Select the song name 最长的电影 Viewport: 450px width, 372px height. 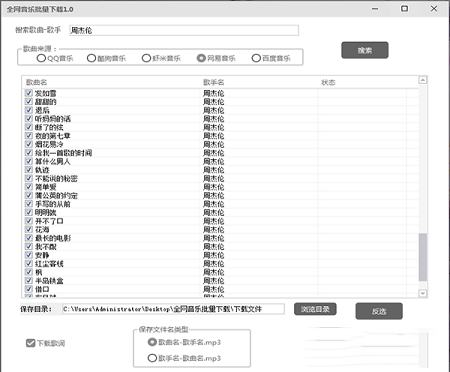coord(53,238)
